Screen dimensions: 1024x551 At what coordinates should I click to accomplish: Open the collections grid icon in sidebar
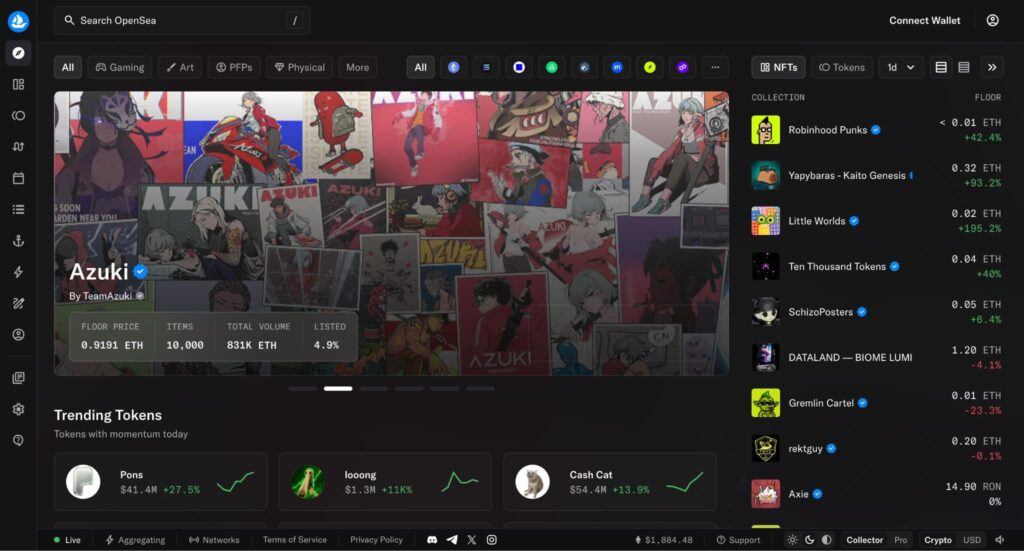(x=18, y=84)
